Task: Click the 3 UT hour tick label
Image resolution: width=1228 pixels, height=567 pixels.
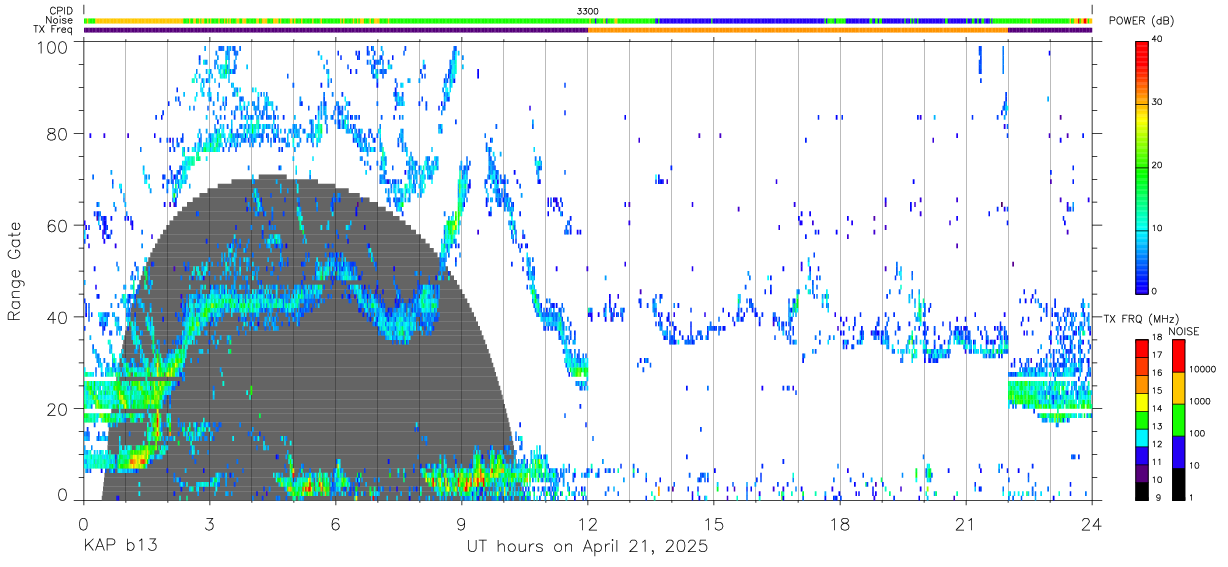Action: [x=209, y=524]
